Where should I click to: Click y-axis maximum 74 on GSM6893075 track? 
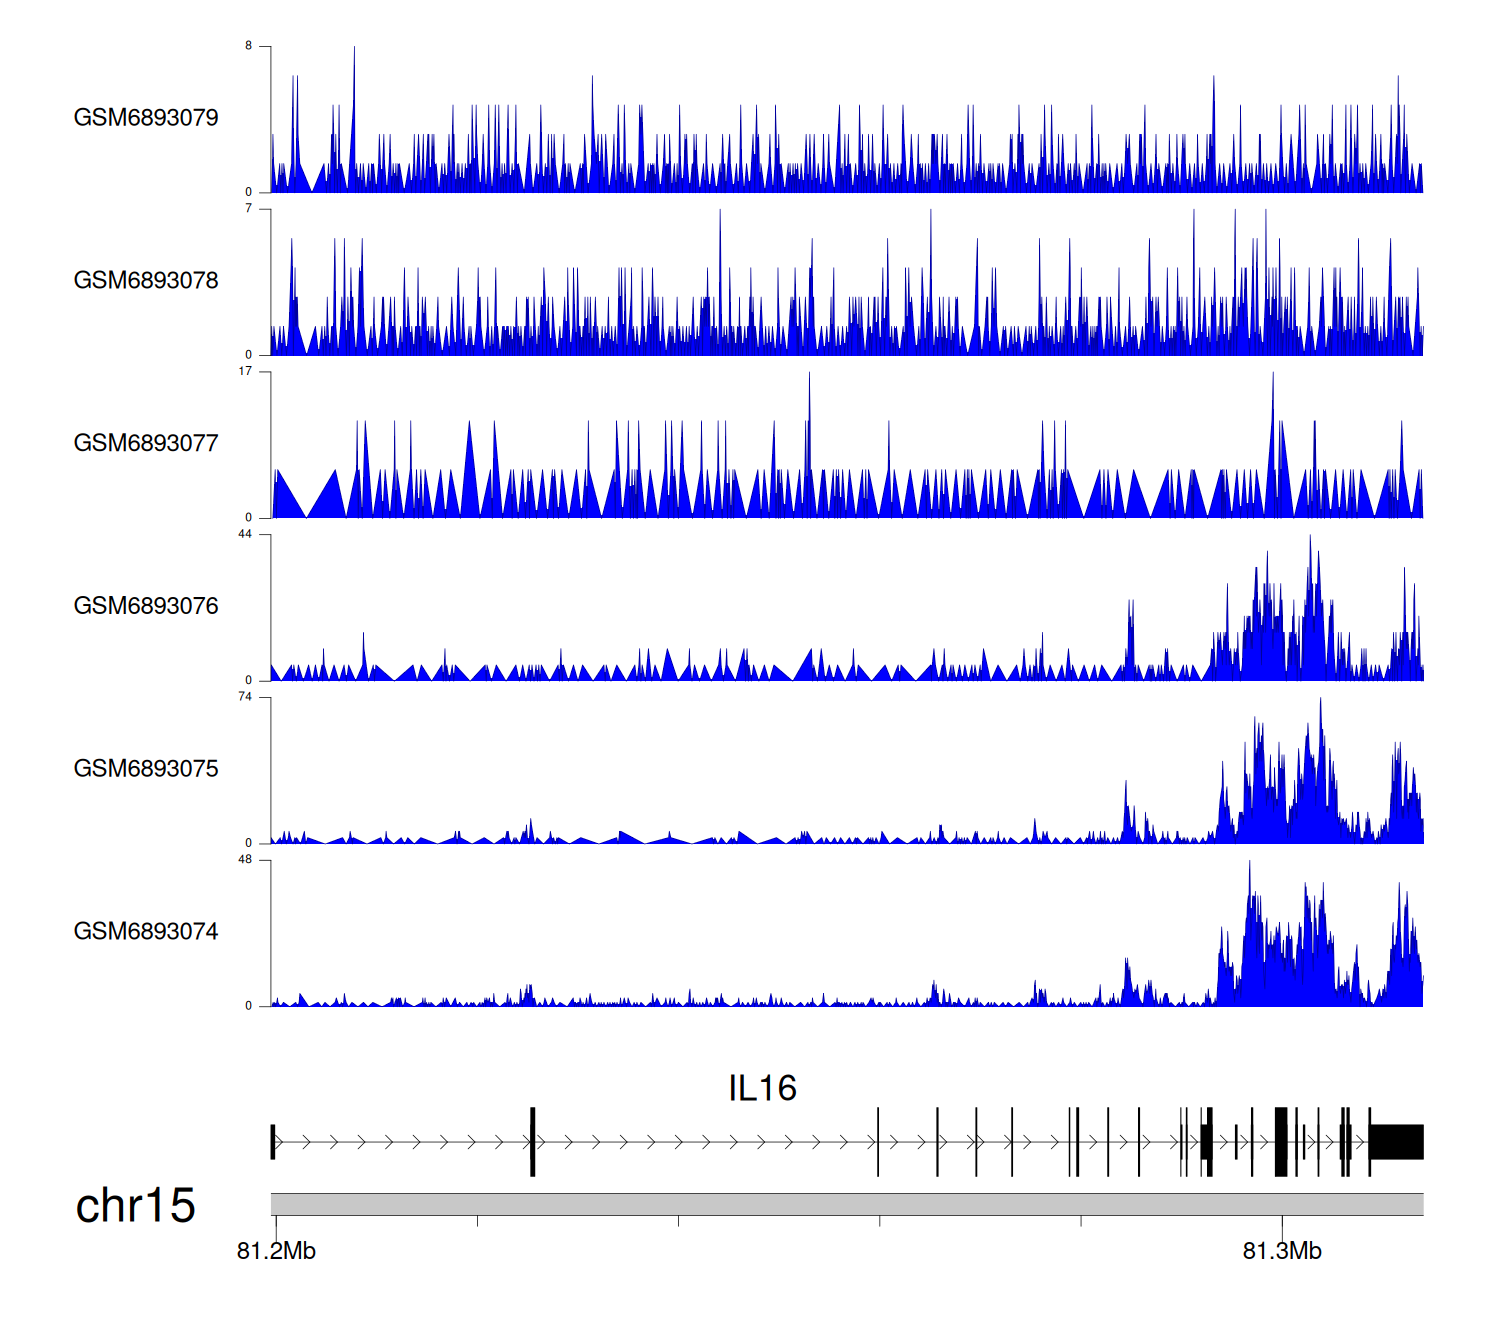tap(245, 697)
